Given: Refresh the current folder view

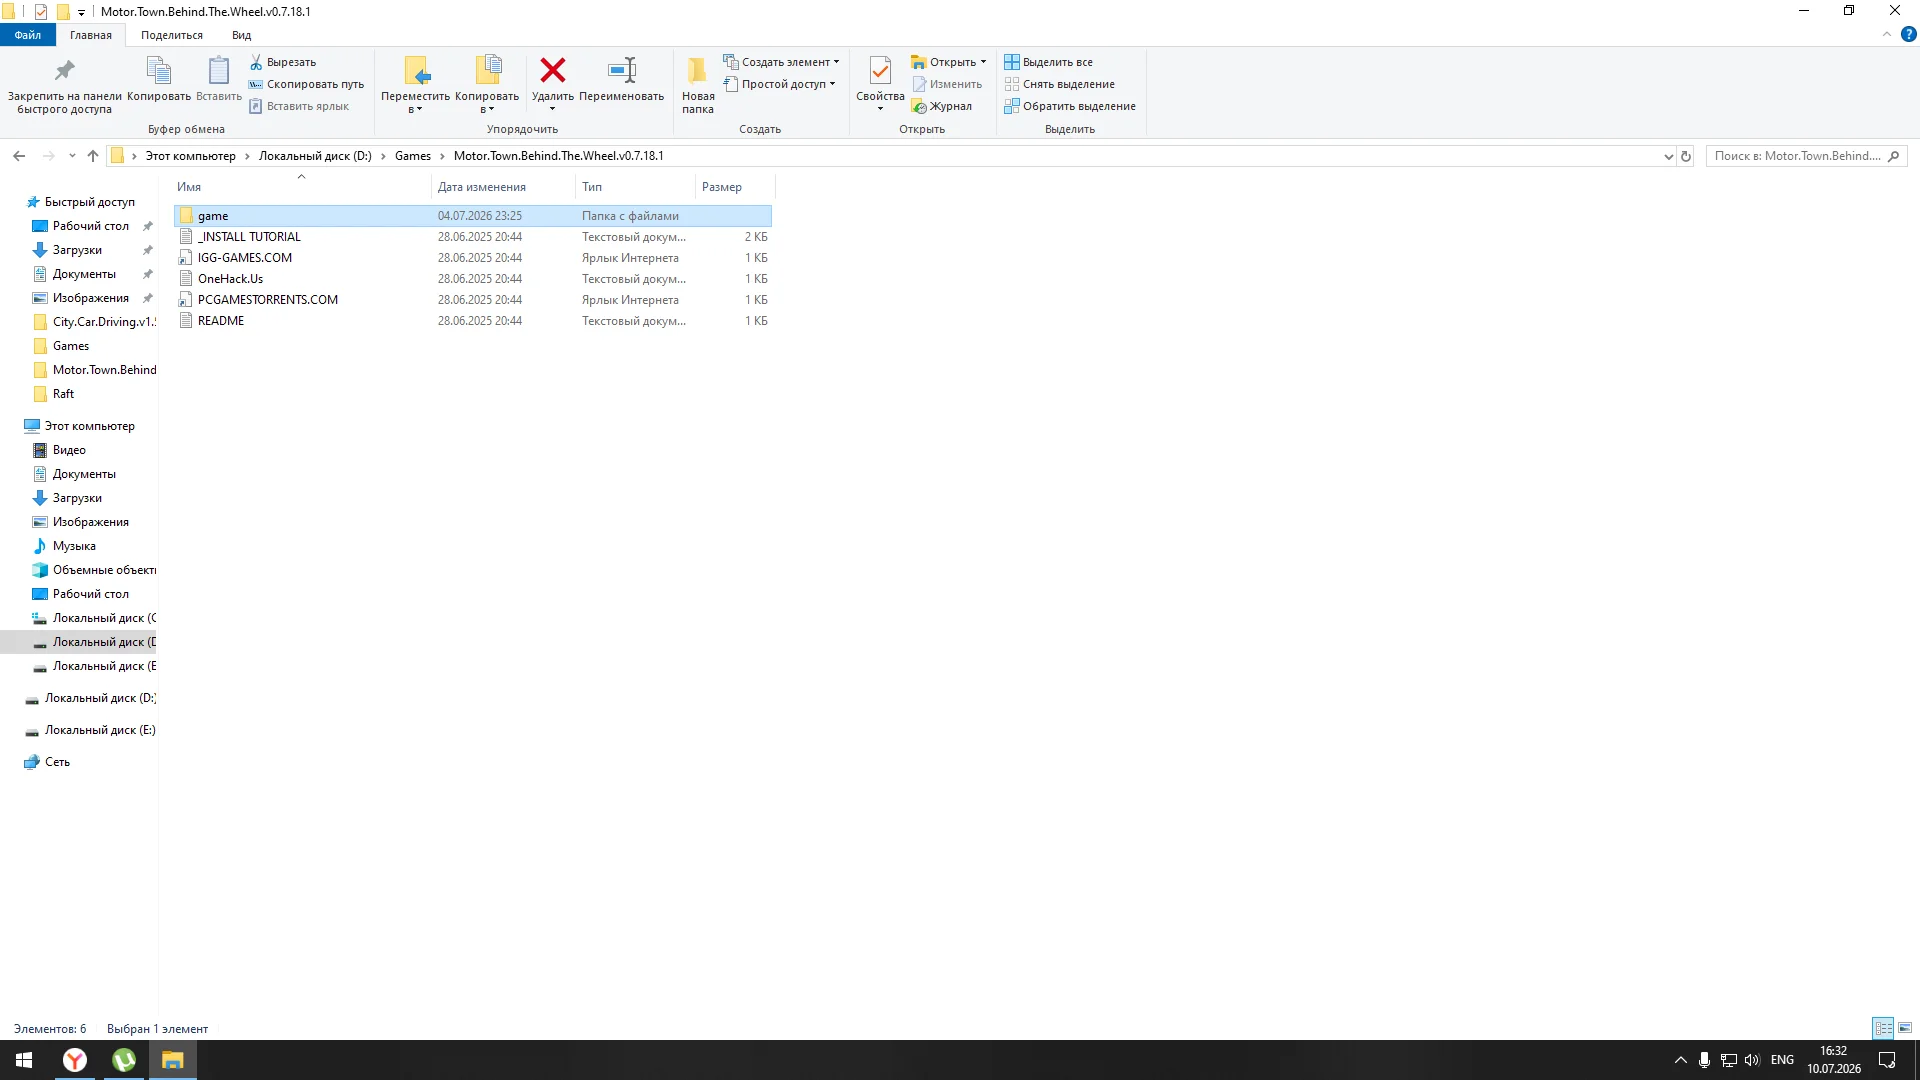Looking at the screenshot, I should (1686, 156).
